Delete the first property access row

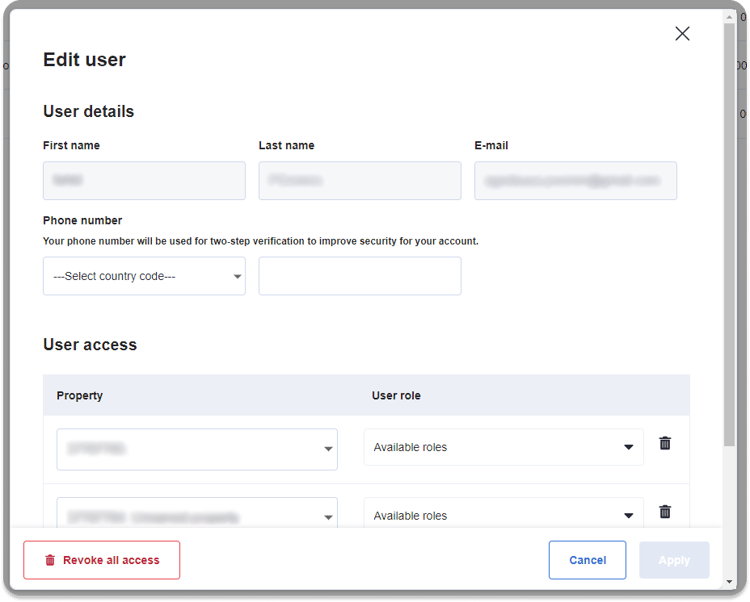tap(665, 443)
